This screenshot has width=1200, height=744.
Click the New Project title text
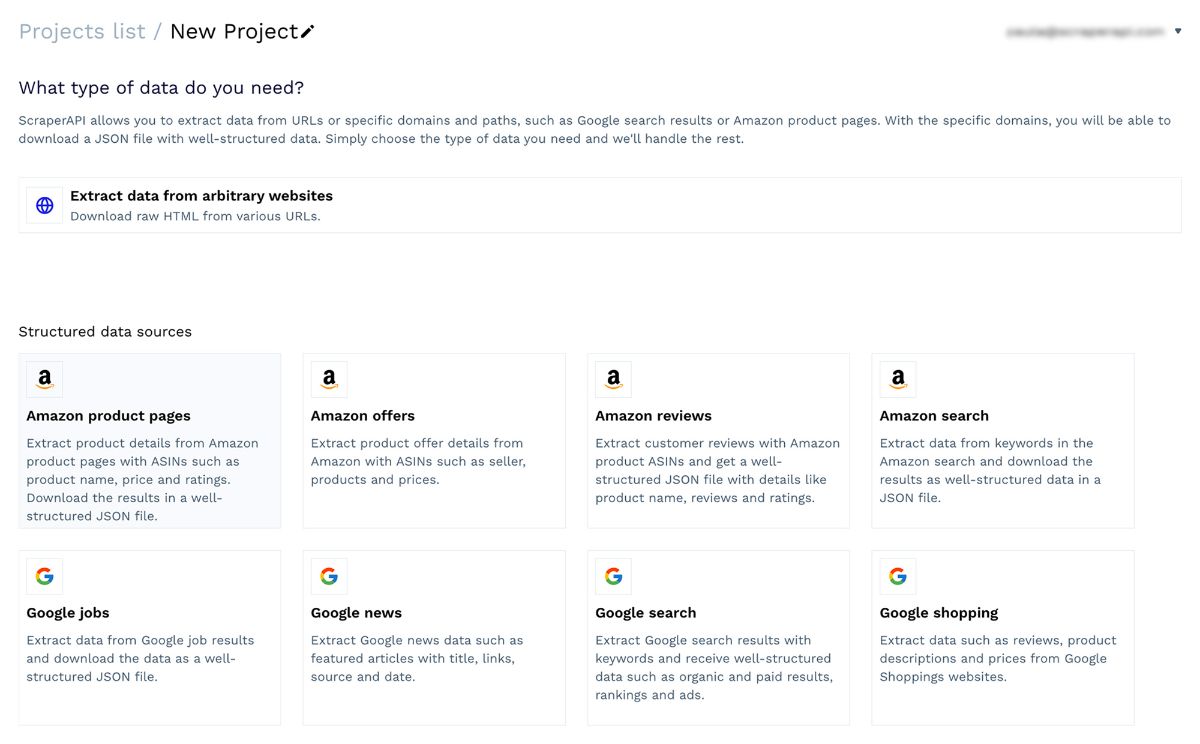pyautogui.click(x=234, y=31)
